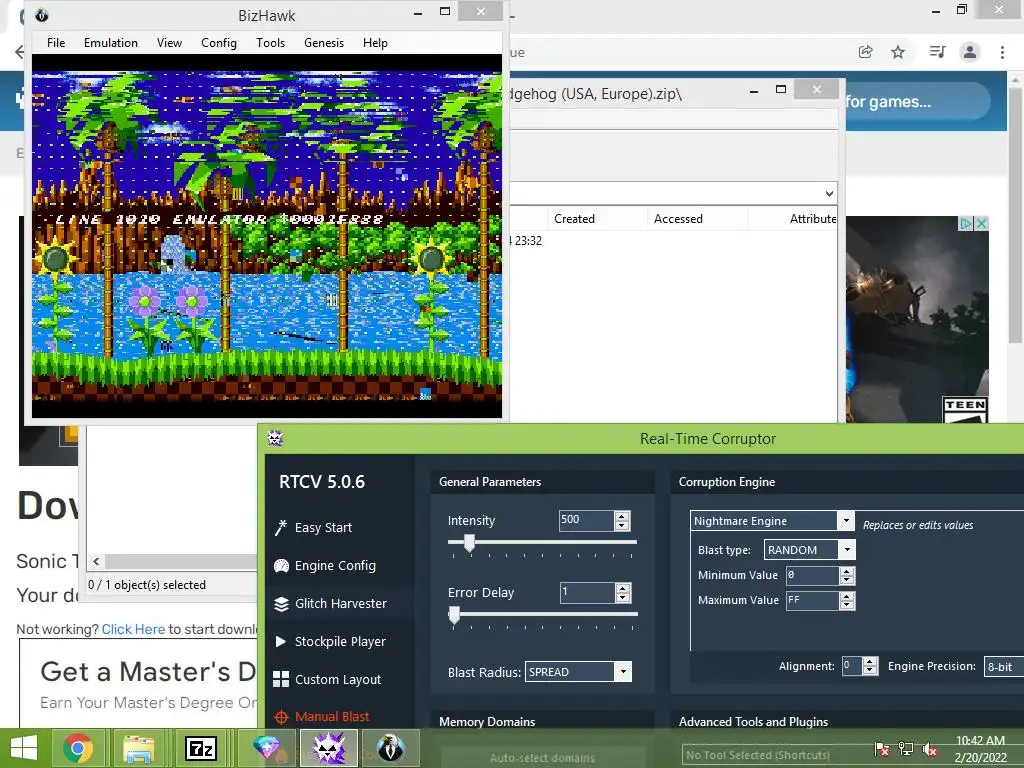Open the Blast type RANDOM dropdown

coord(847,549)
